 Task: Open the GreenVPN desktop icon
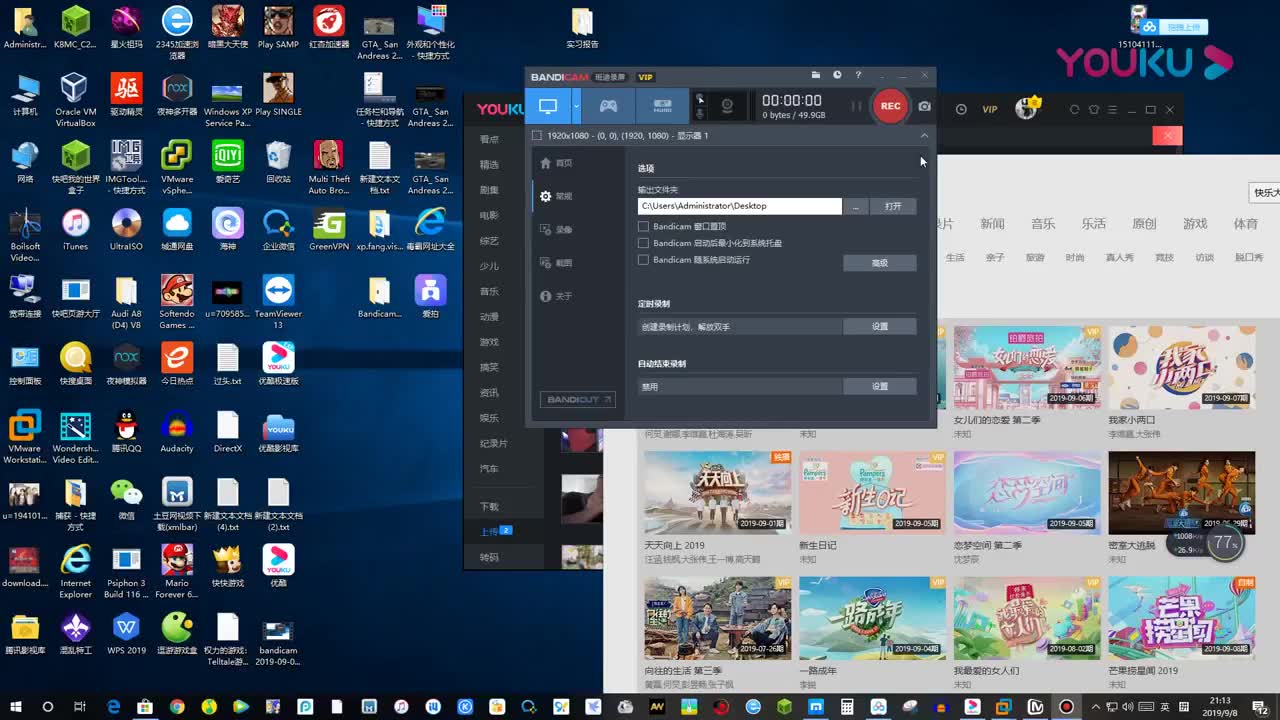(329, 229)
